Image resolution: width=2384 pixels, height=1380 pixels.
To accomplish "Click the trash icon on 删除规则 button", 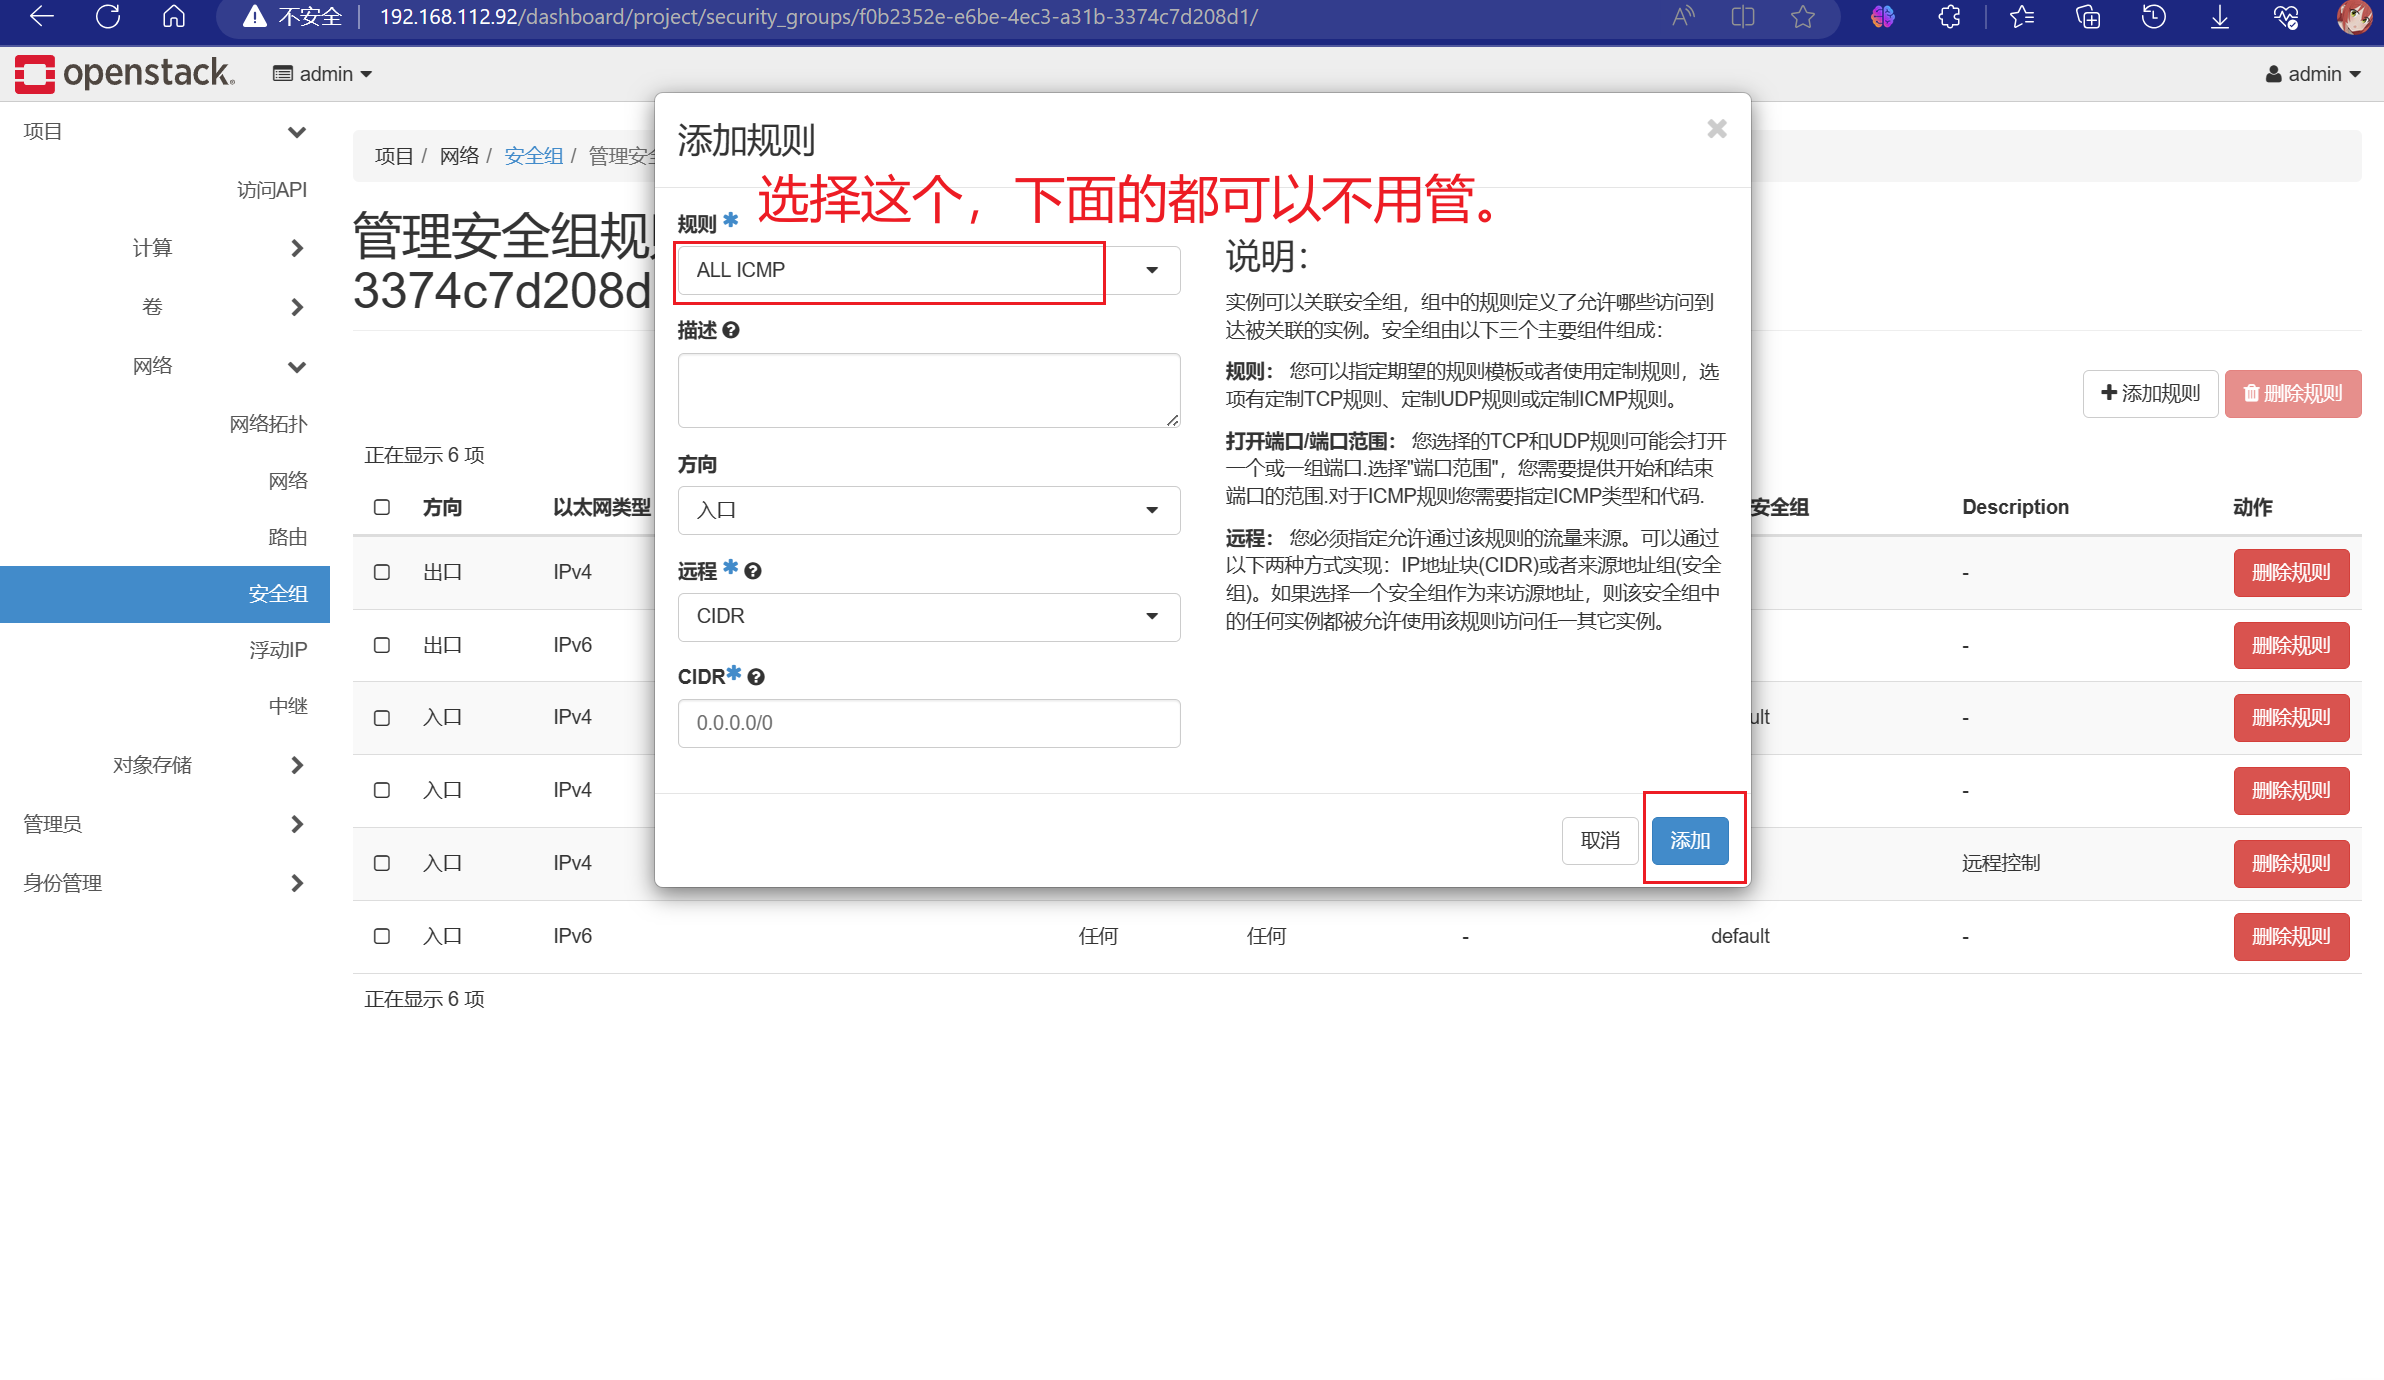I will [x=2253, y=394].
